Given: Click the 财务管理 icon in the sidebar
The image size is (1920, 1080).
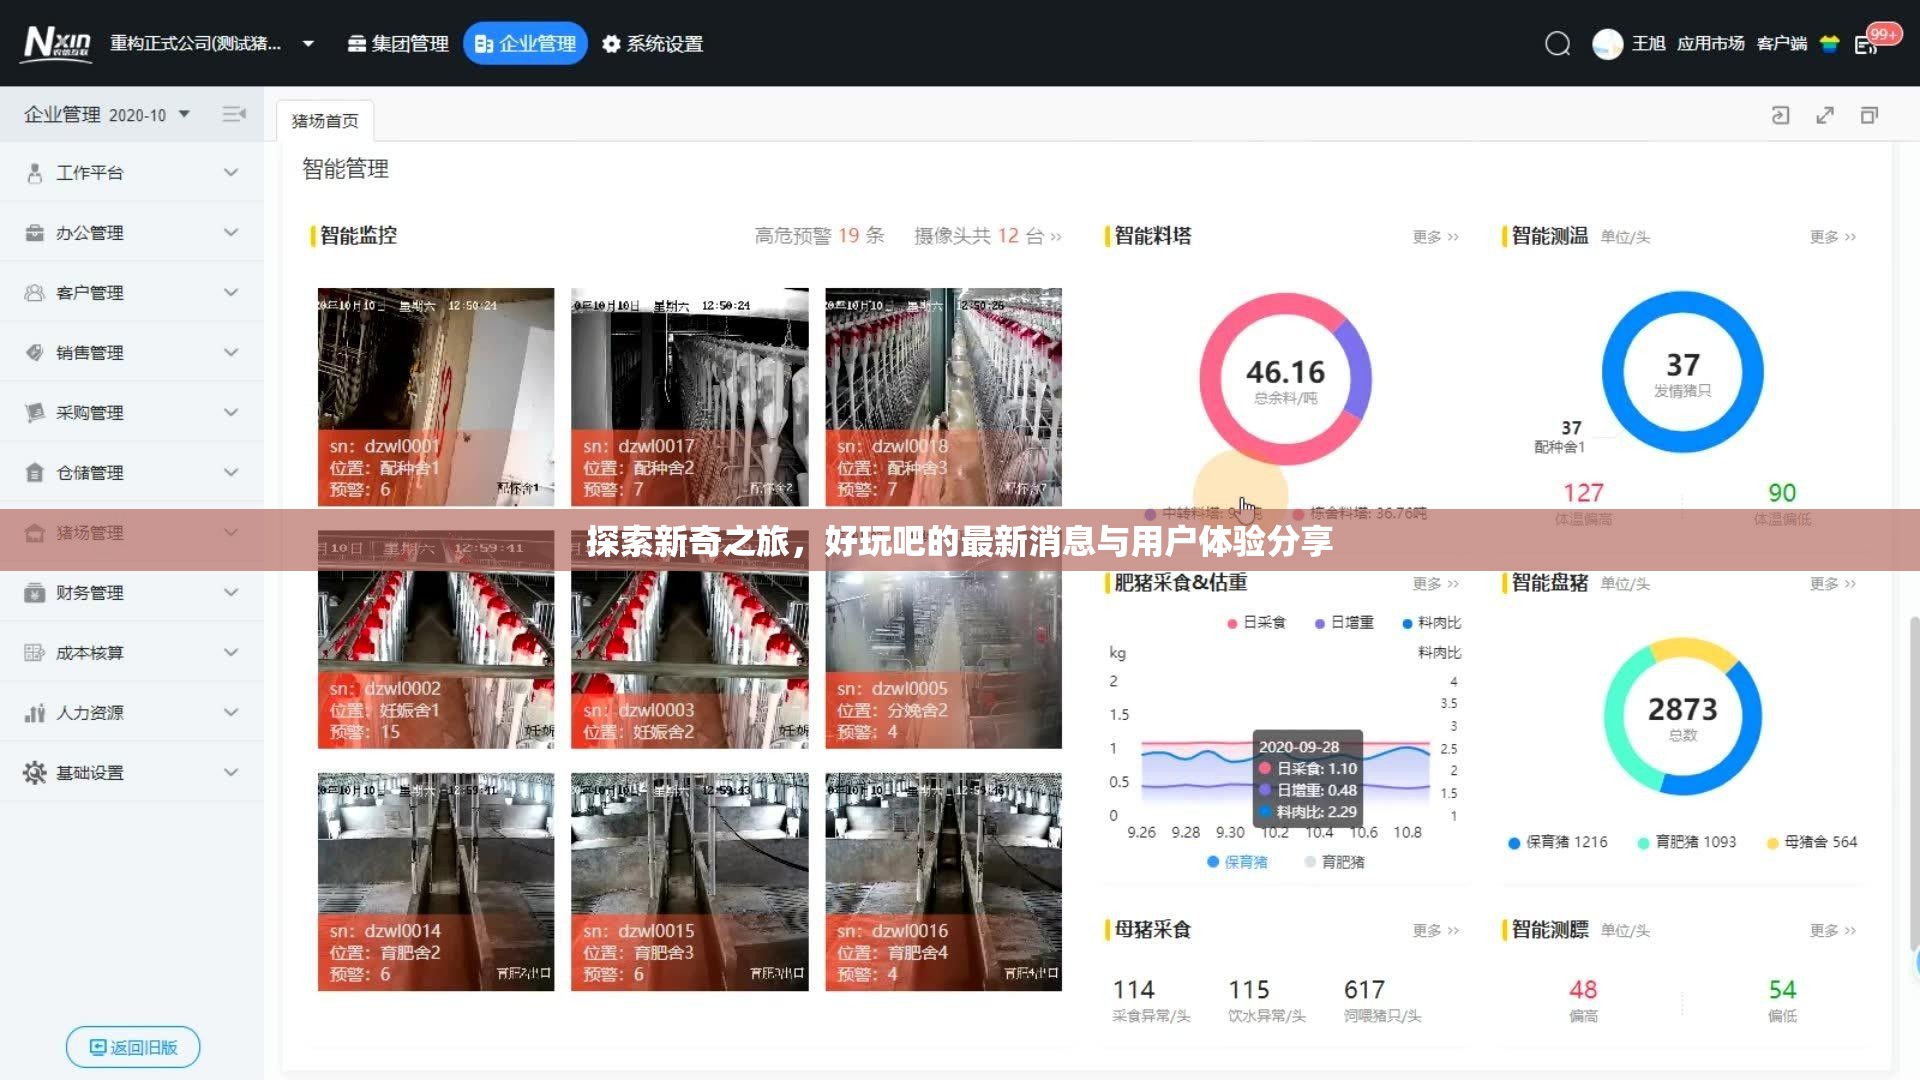Looking at the screenshot, I should coord(34,593).
